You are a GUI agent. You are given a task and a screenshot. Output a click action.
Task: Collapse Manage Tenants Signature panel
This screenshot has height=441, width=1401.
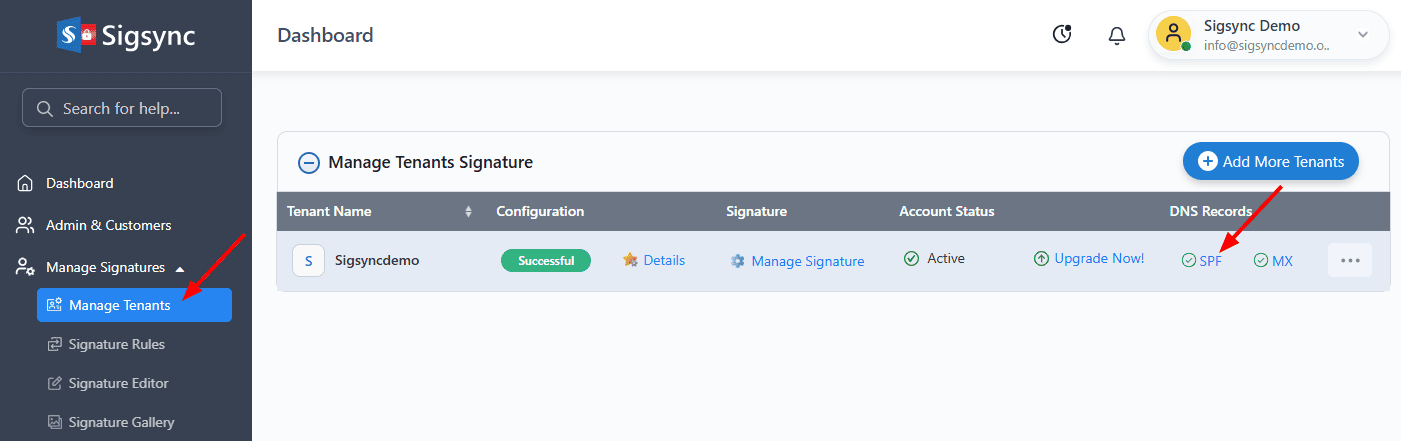tap(309, 162)
